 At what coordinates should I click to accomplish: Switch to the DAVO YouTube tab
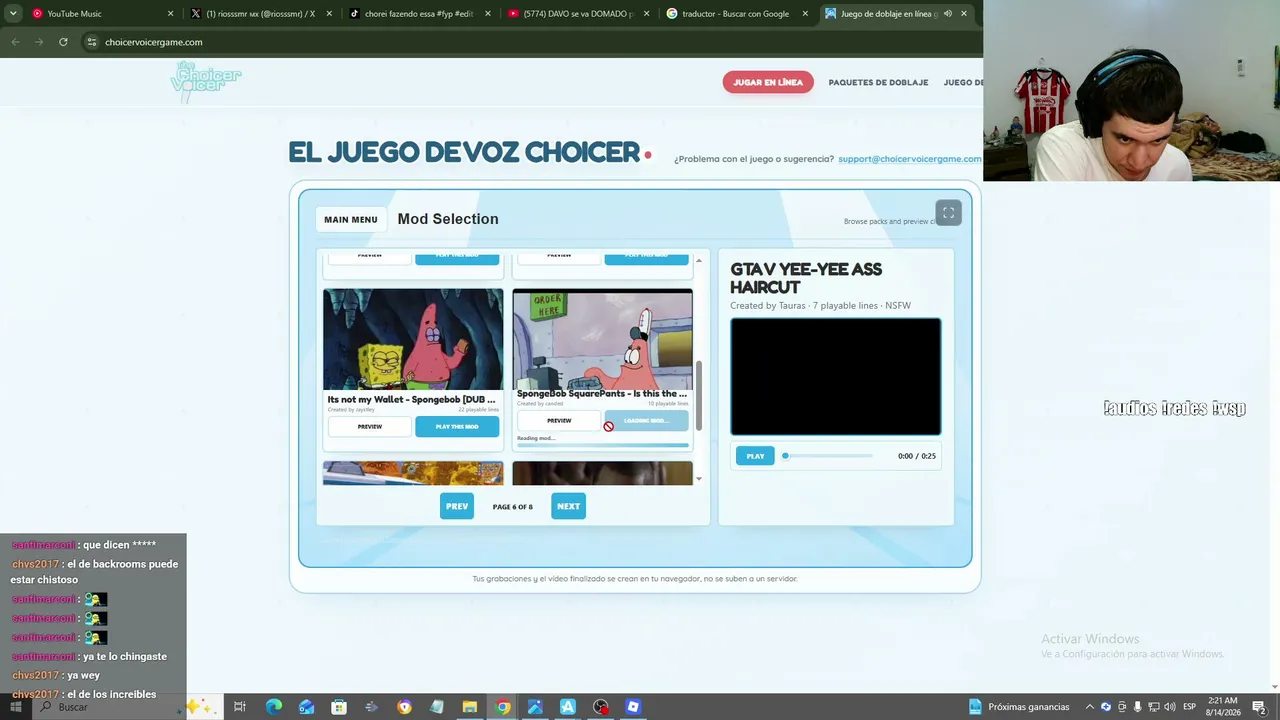[578, 14]
